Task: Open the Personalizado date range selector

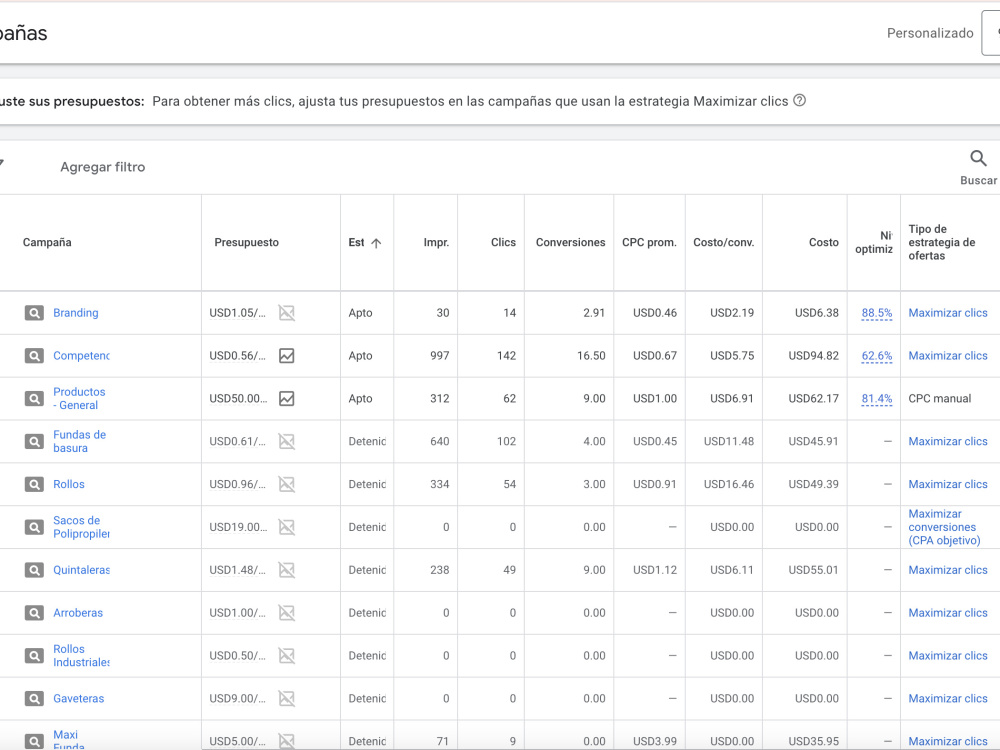Action: [930, 33]
